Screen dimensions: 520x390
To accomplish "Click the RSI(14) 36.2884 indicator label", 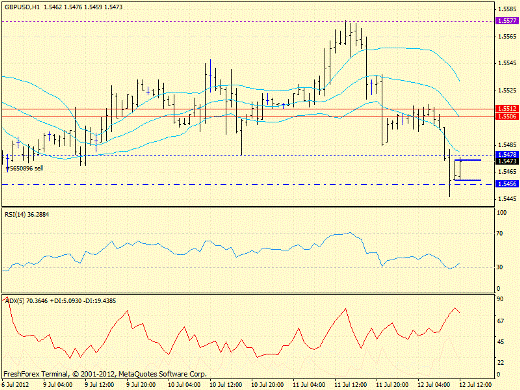I will point(27,214).
